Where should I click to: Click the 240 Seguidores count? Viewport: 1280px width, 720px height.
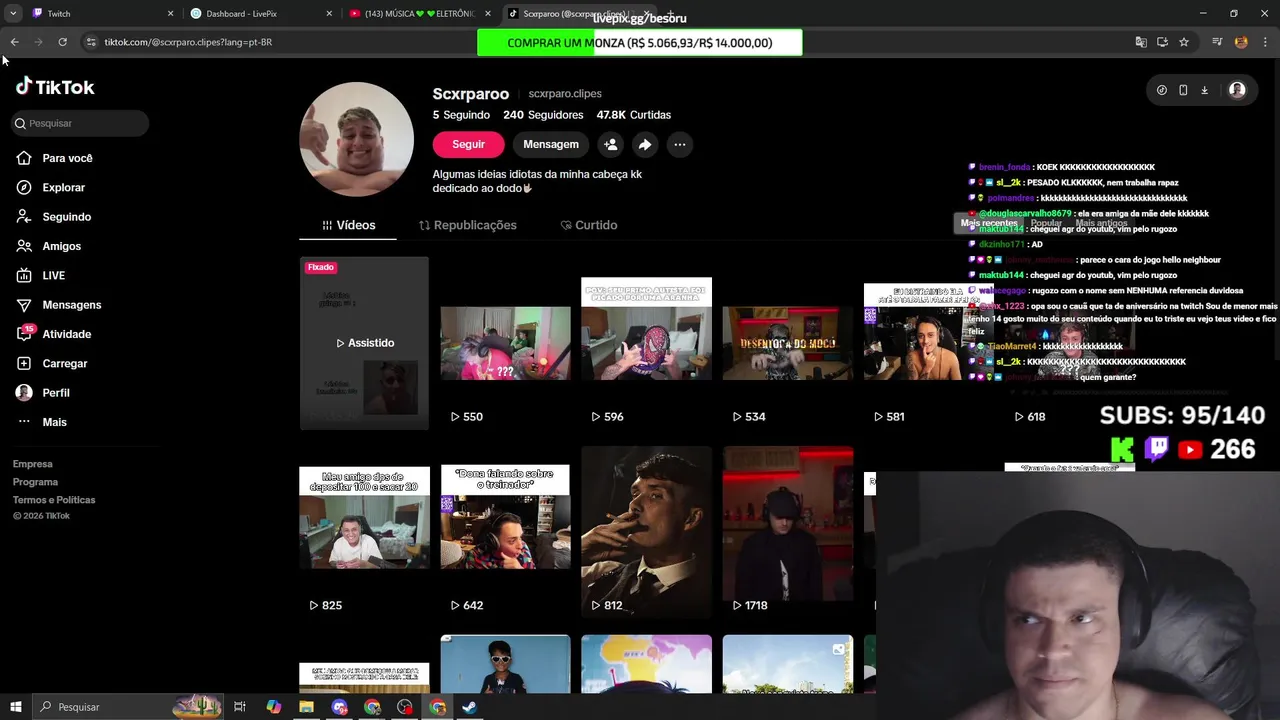pos(543,115)
